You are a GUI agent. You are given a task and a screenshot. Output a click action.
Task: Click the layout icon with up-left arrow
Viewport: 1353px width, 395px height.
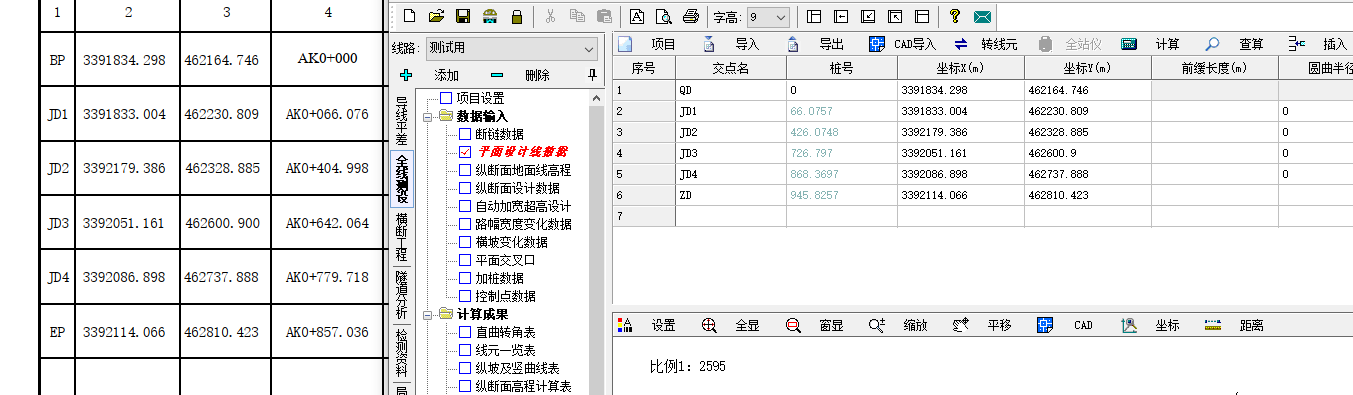point(895,17)
